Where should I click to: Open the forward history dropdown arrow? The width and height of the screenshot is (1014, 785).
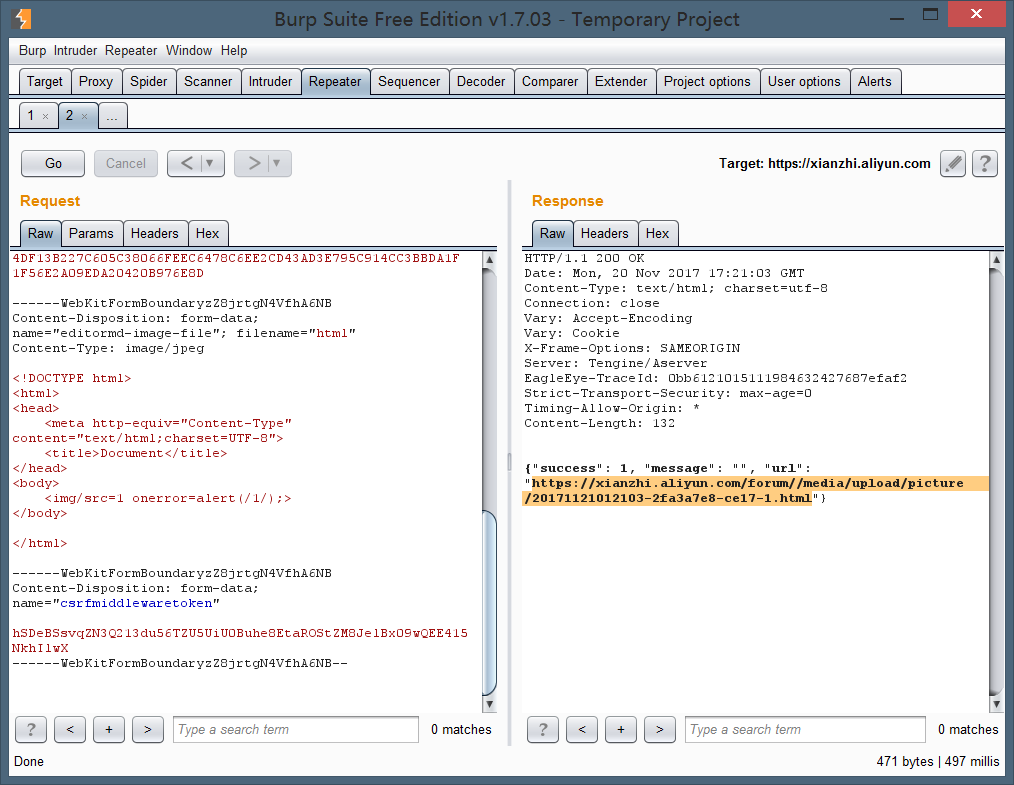[x=277, y=164]
